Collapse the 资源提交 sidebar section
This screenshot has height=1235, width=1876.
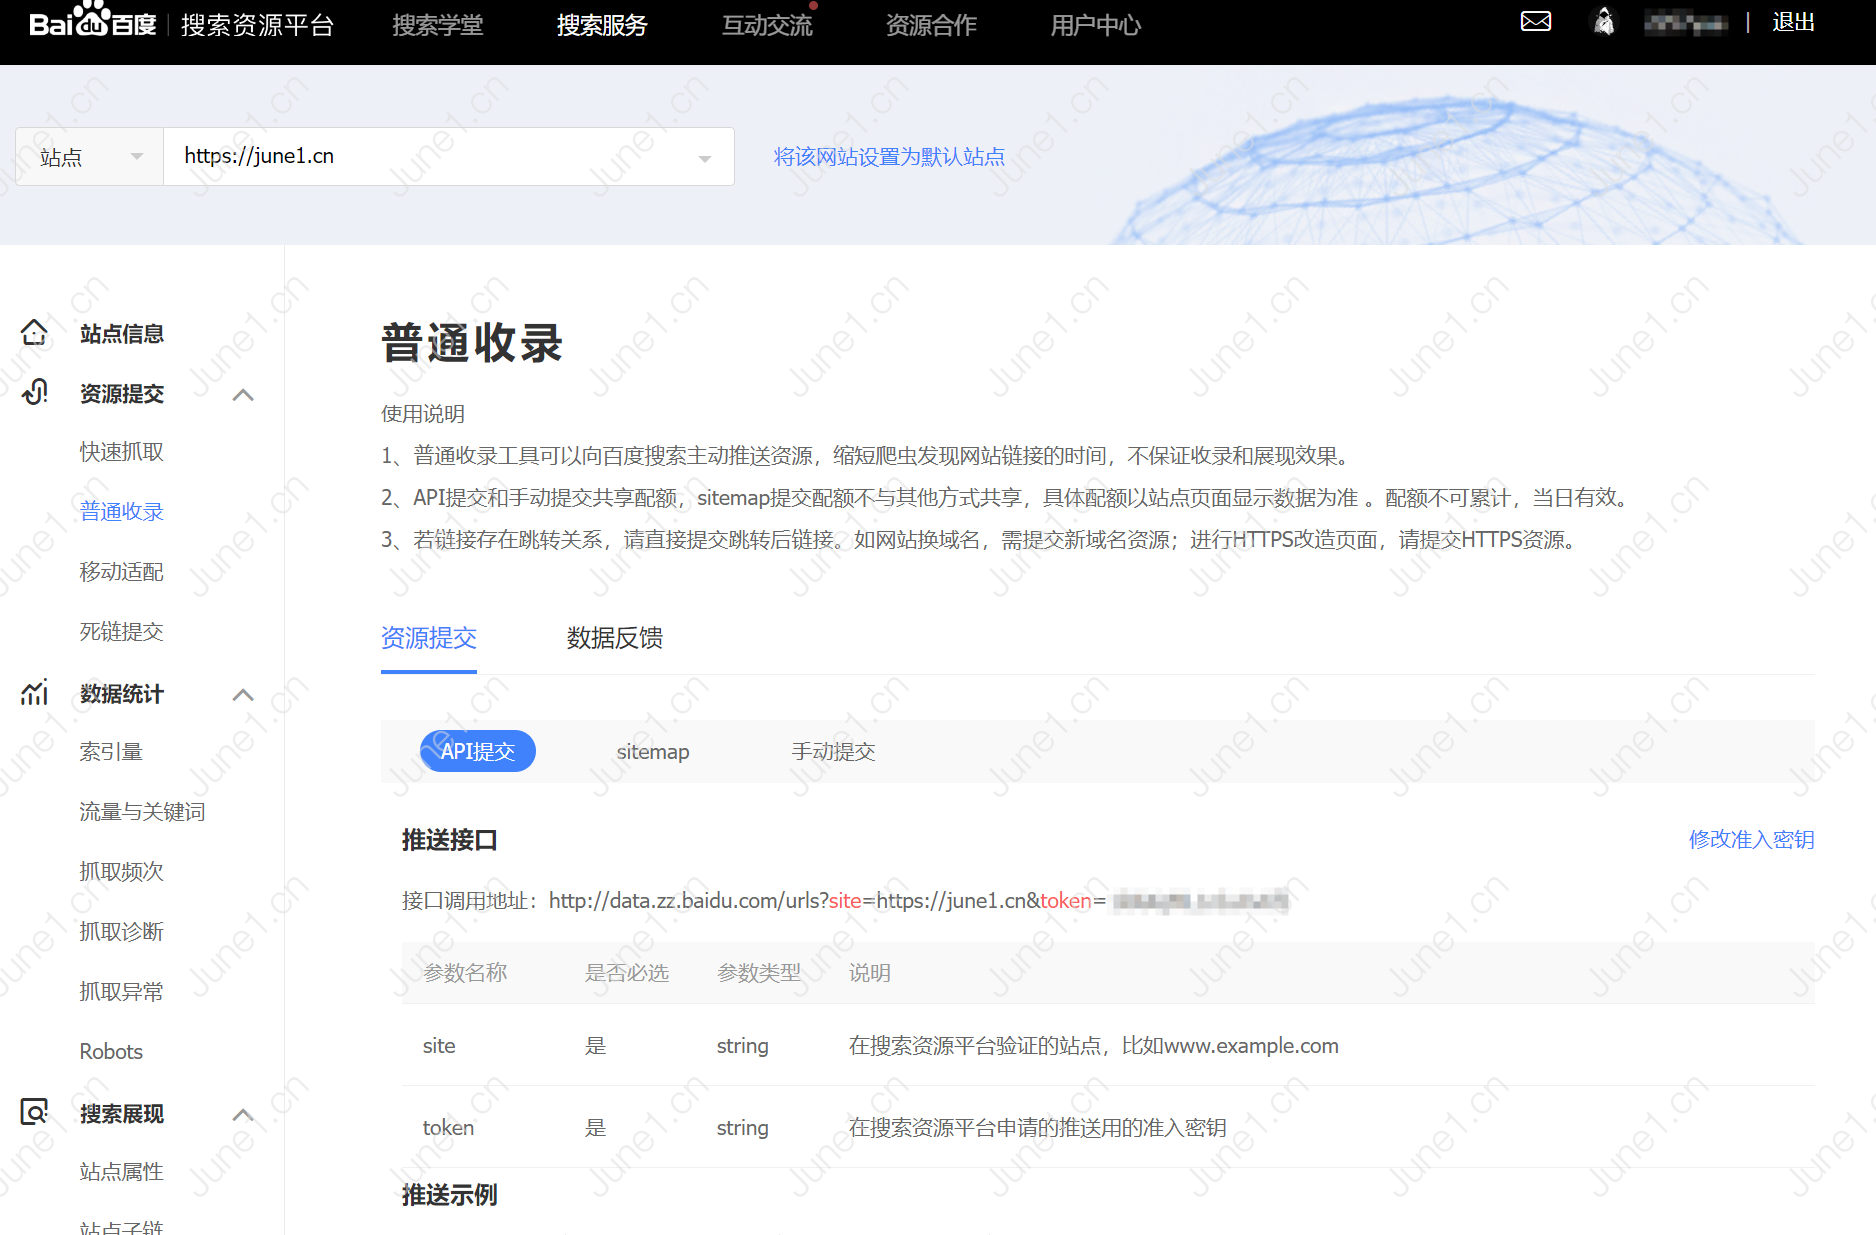tap(243, 394)
